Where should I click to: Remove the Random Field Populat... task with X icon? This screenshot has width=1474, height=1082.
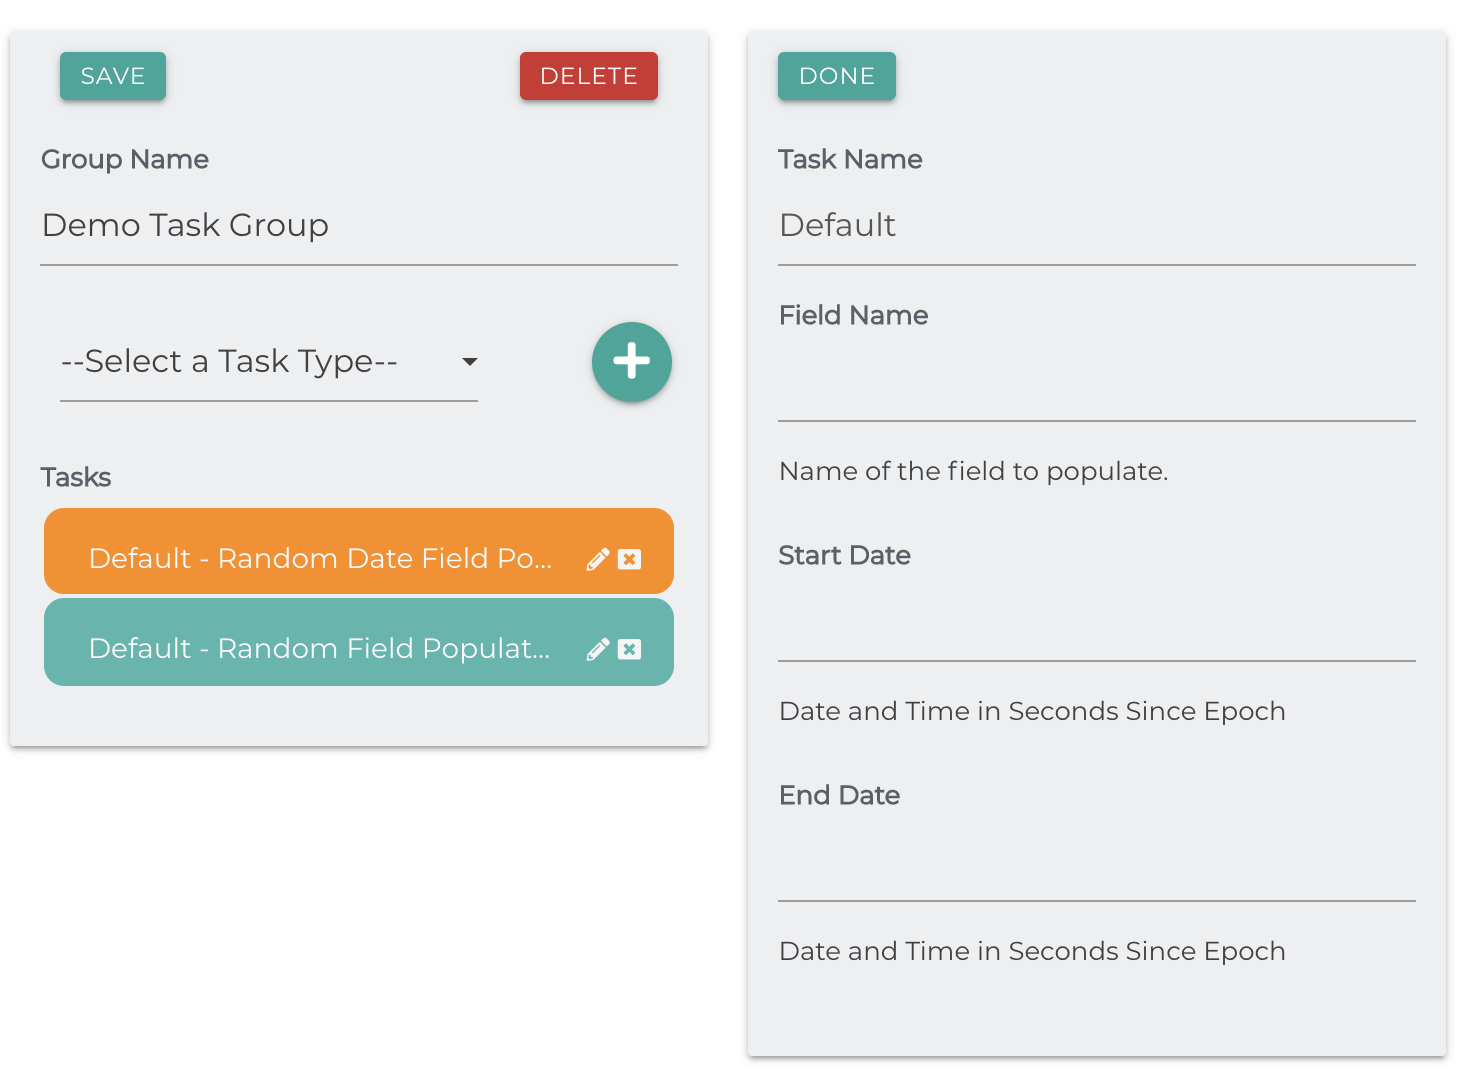(x=629, y=649)
